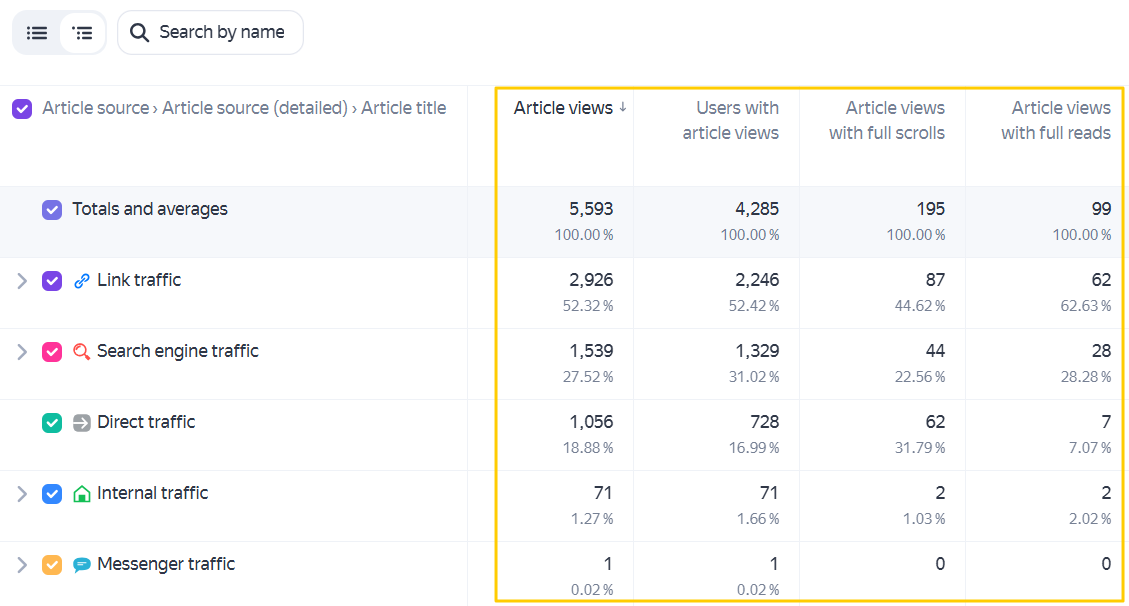Switch to flat list view icon

(37, 32)
